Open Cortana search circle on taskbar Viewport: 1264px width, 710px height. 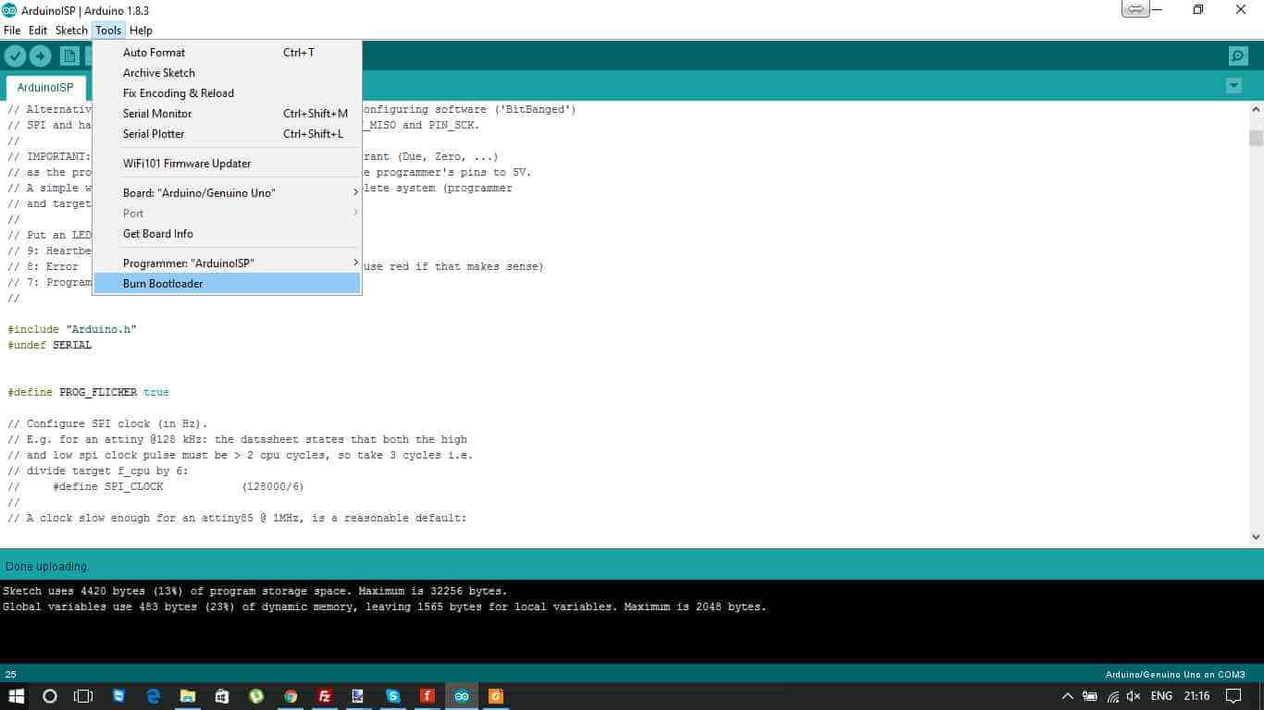pos(50,696)
